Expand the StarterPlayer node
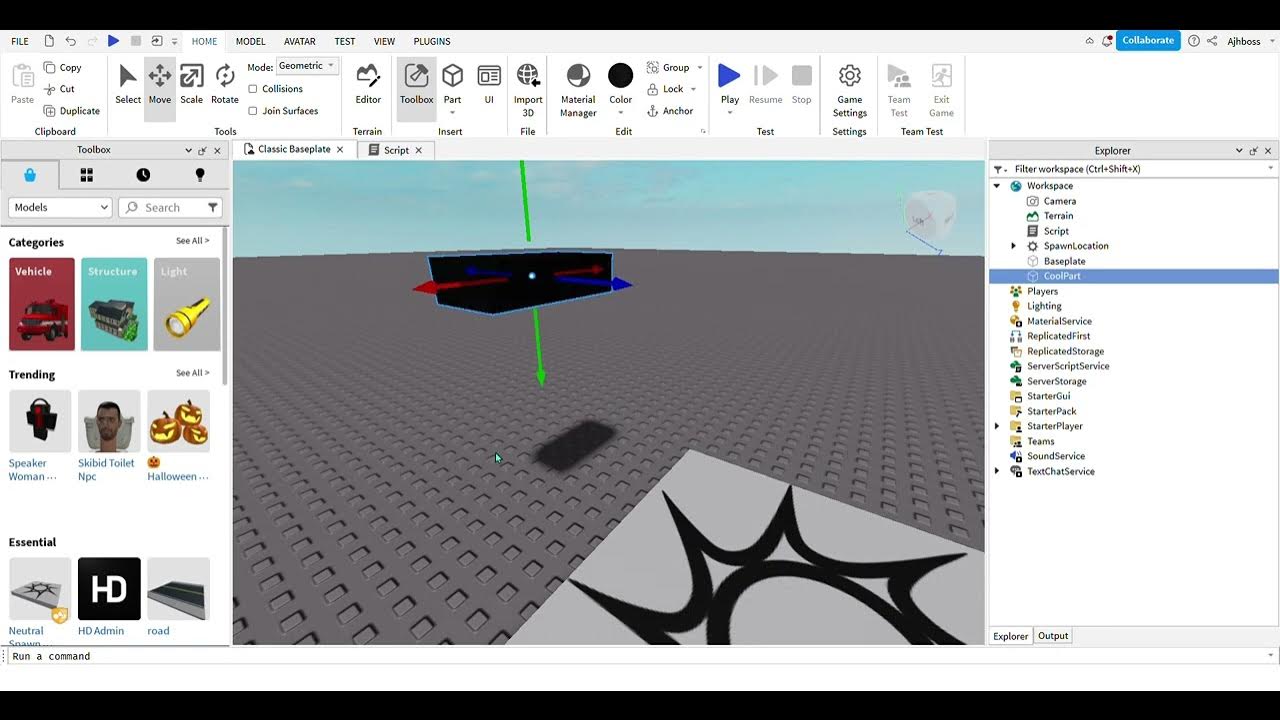1280x720 pixels. pos(997,426)
